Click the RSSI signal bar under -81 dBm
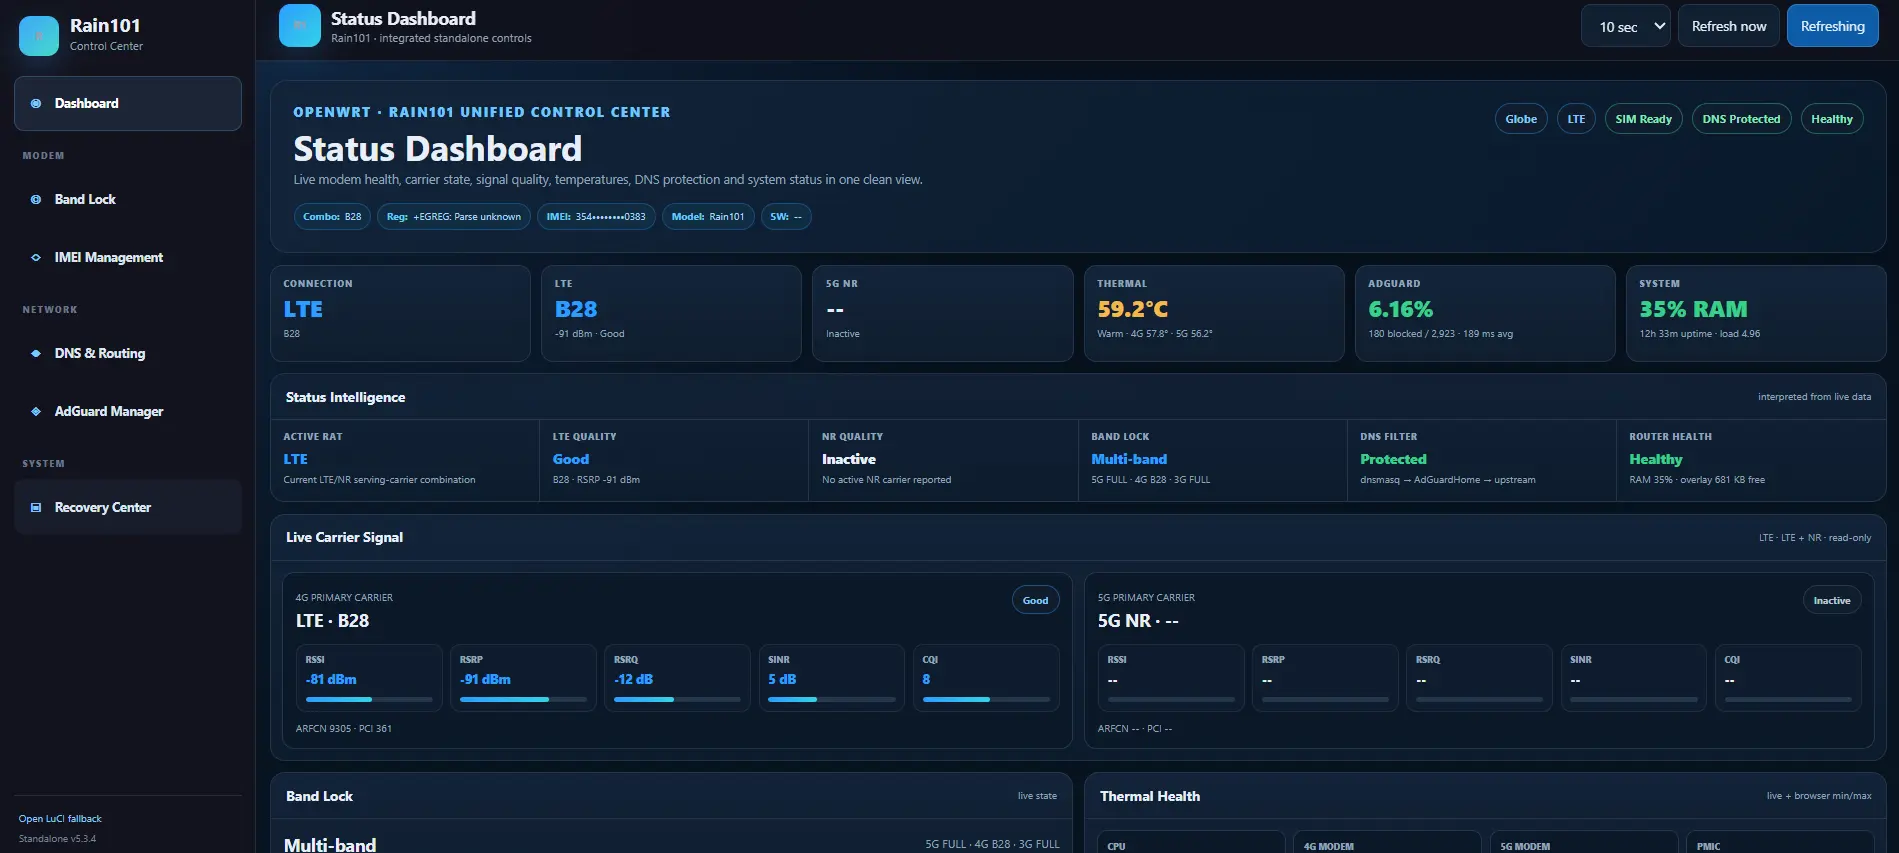Screen dimensions: 1899x853 (x=369, y=699)
